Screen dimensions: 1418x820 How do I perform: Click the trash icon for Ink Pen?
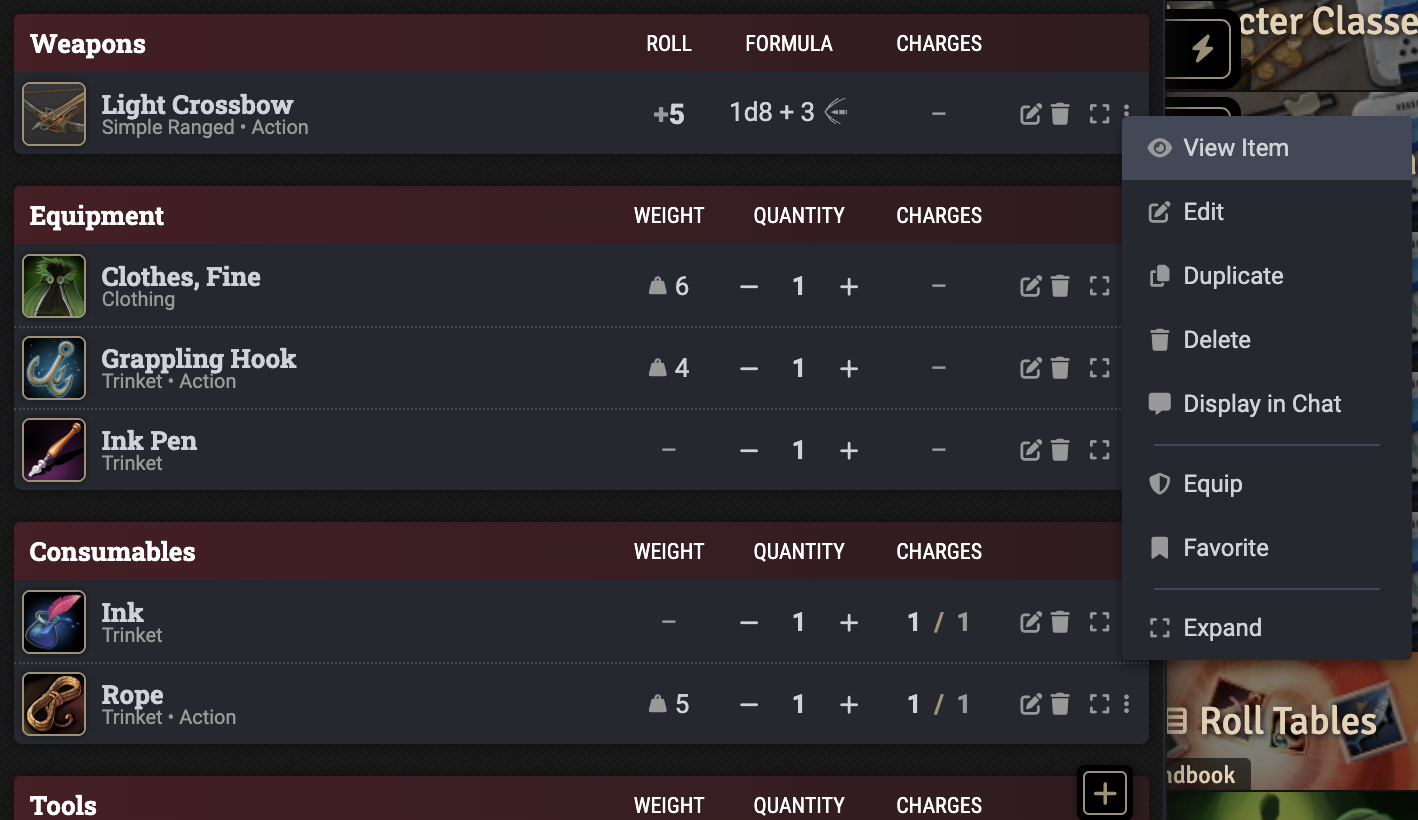pos(1060,450)
